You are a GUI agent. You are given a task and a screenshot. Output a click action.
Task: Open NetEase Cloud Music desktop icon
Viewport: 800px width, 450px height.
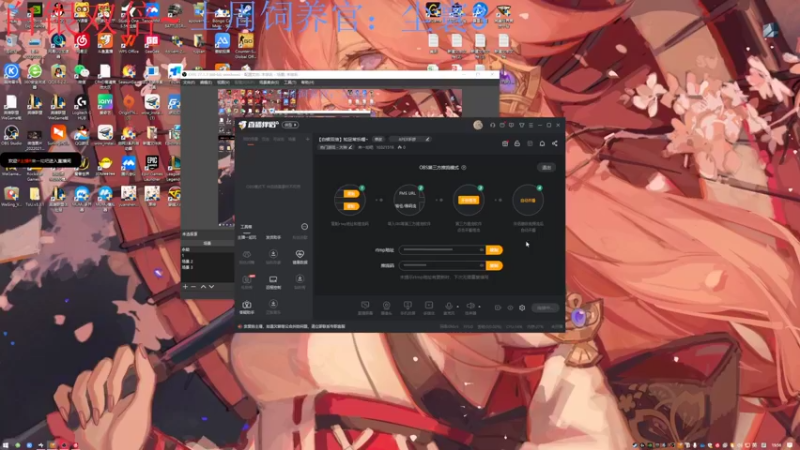tap(82, 42)
